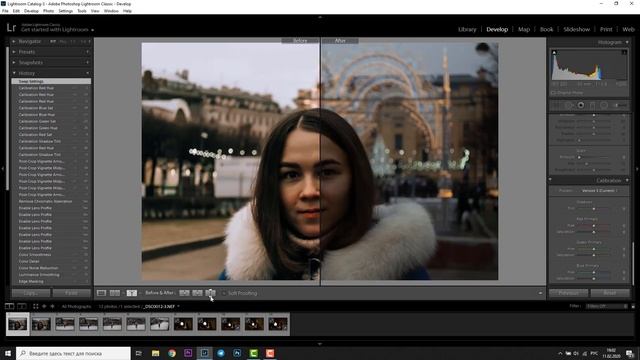Open the toolbar content dropdown at right end

pyautogui.click(x=540, y=293)
